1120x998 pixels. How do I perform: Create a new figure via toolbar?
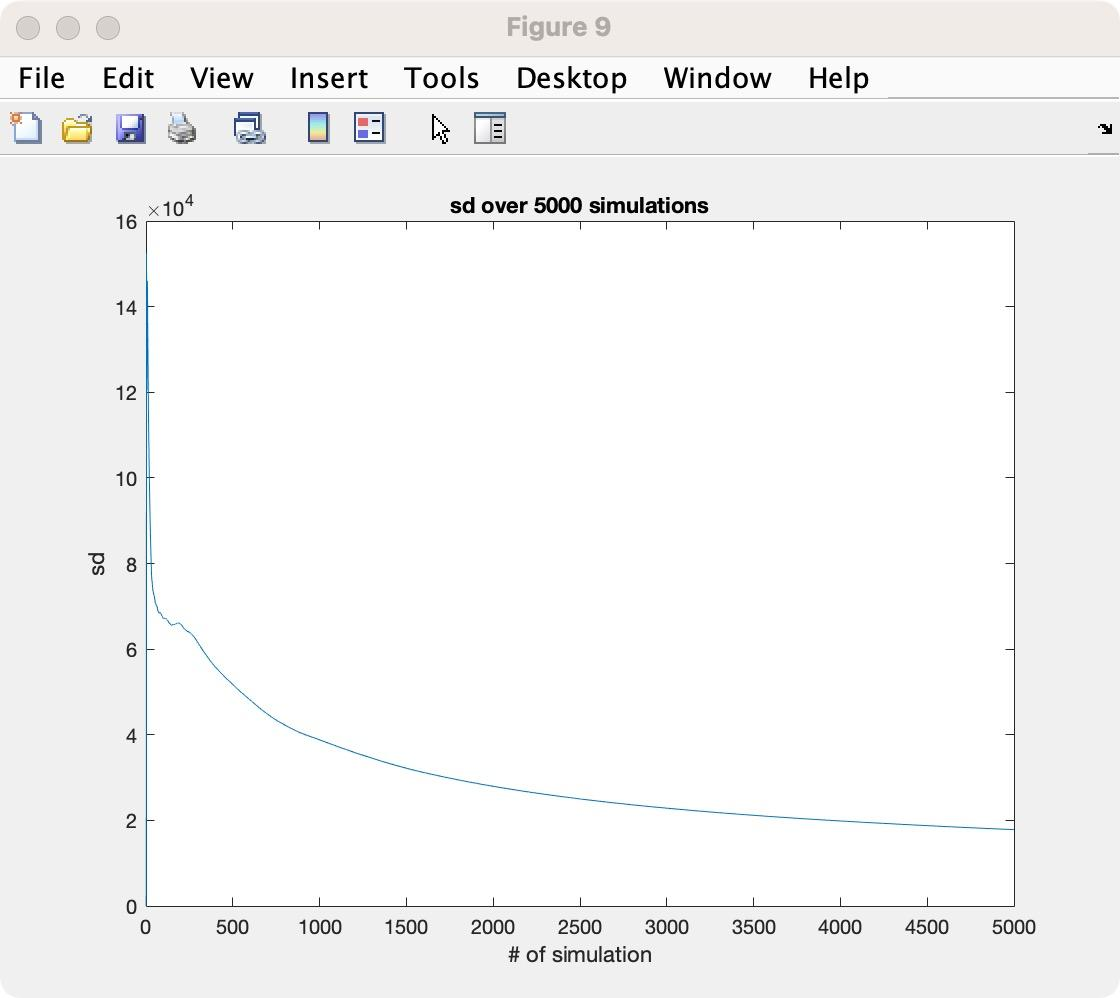click(x=28, y=128)
